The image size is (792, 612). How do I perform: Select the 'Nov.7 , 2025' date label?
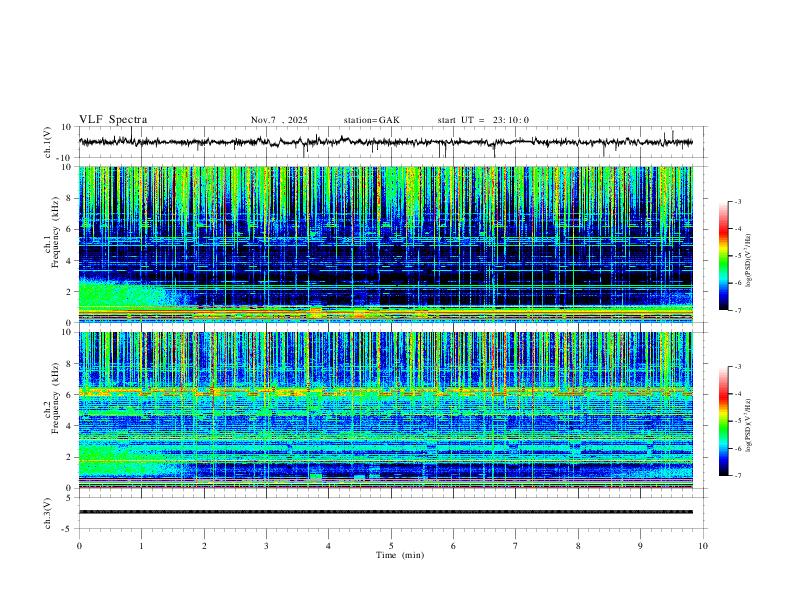click(279, 120)
